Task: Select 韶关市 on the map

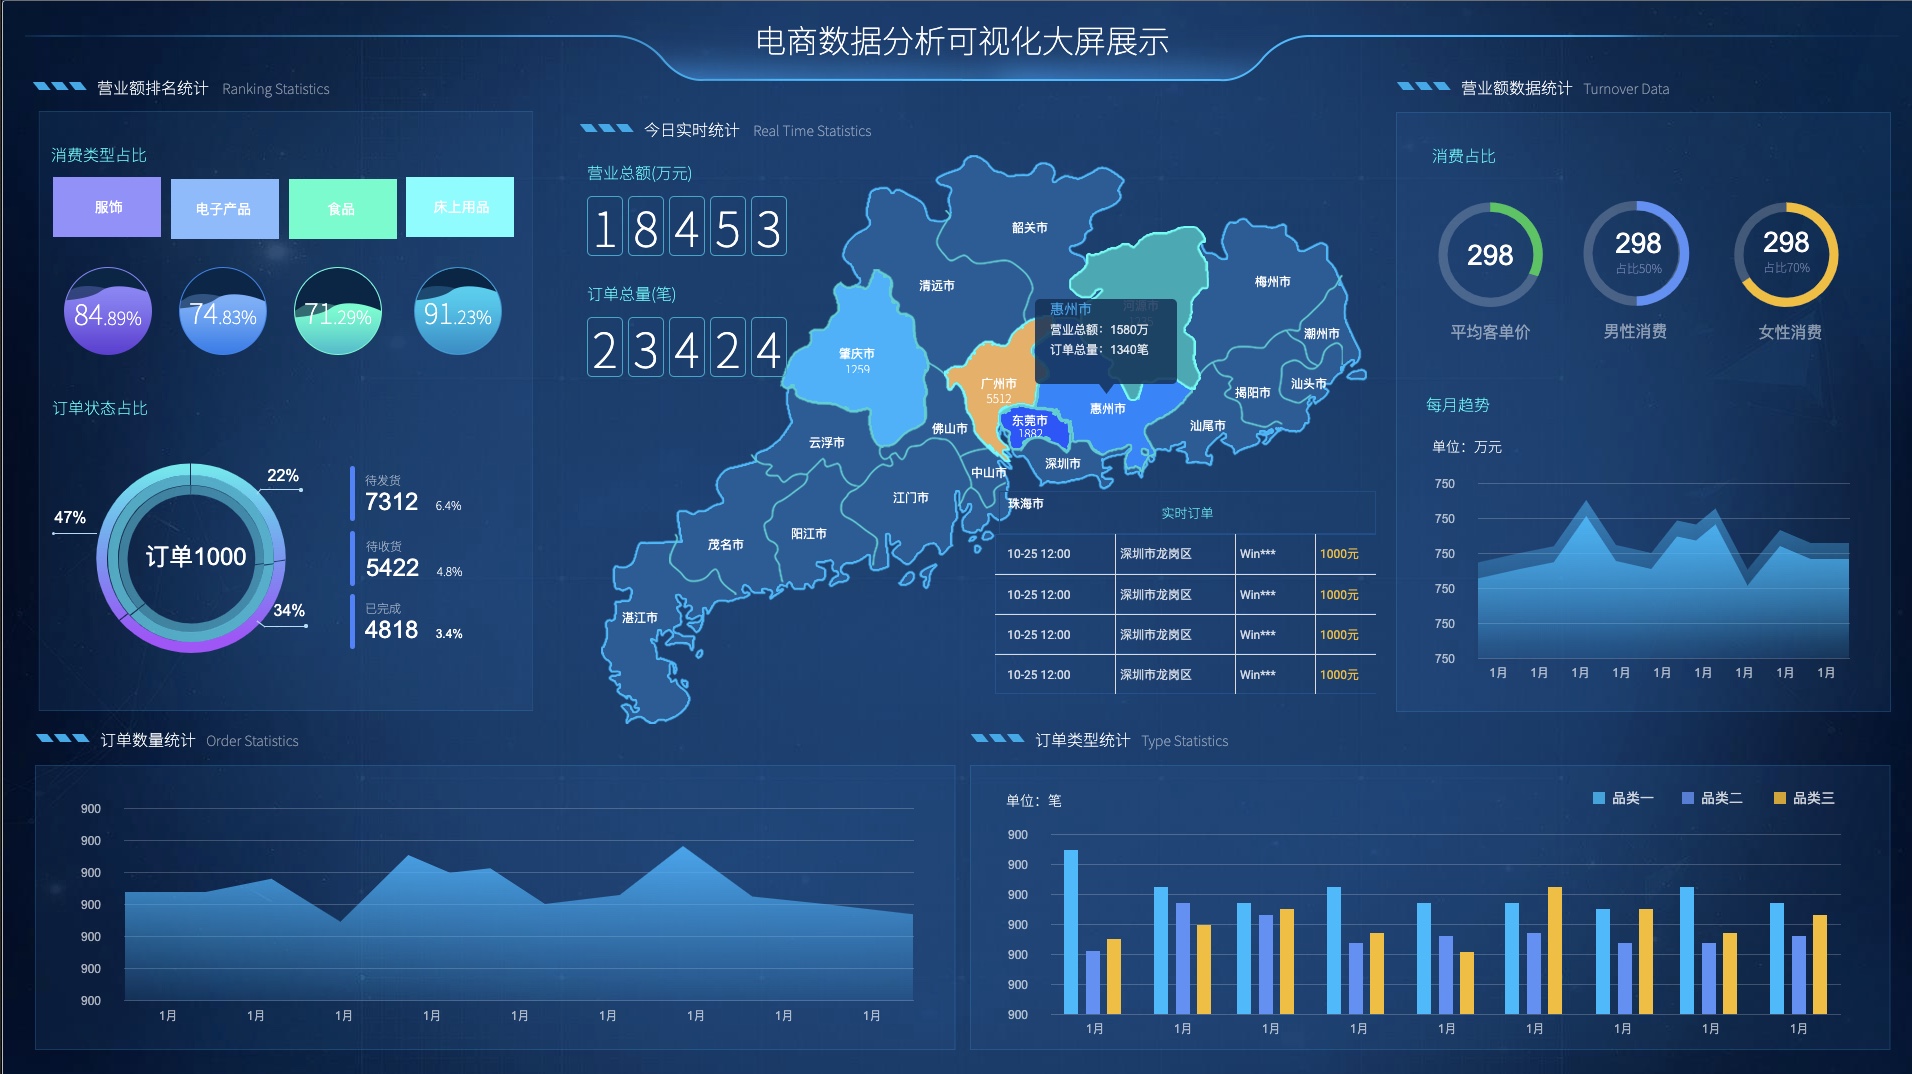Action: point(1029,228)
